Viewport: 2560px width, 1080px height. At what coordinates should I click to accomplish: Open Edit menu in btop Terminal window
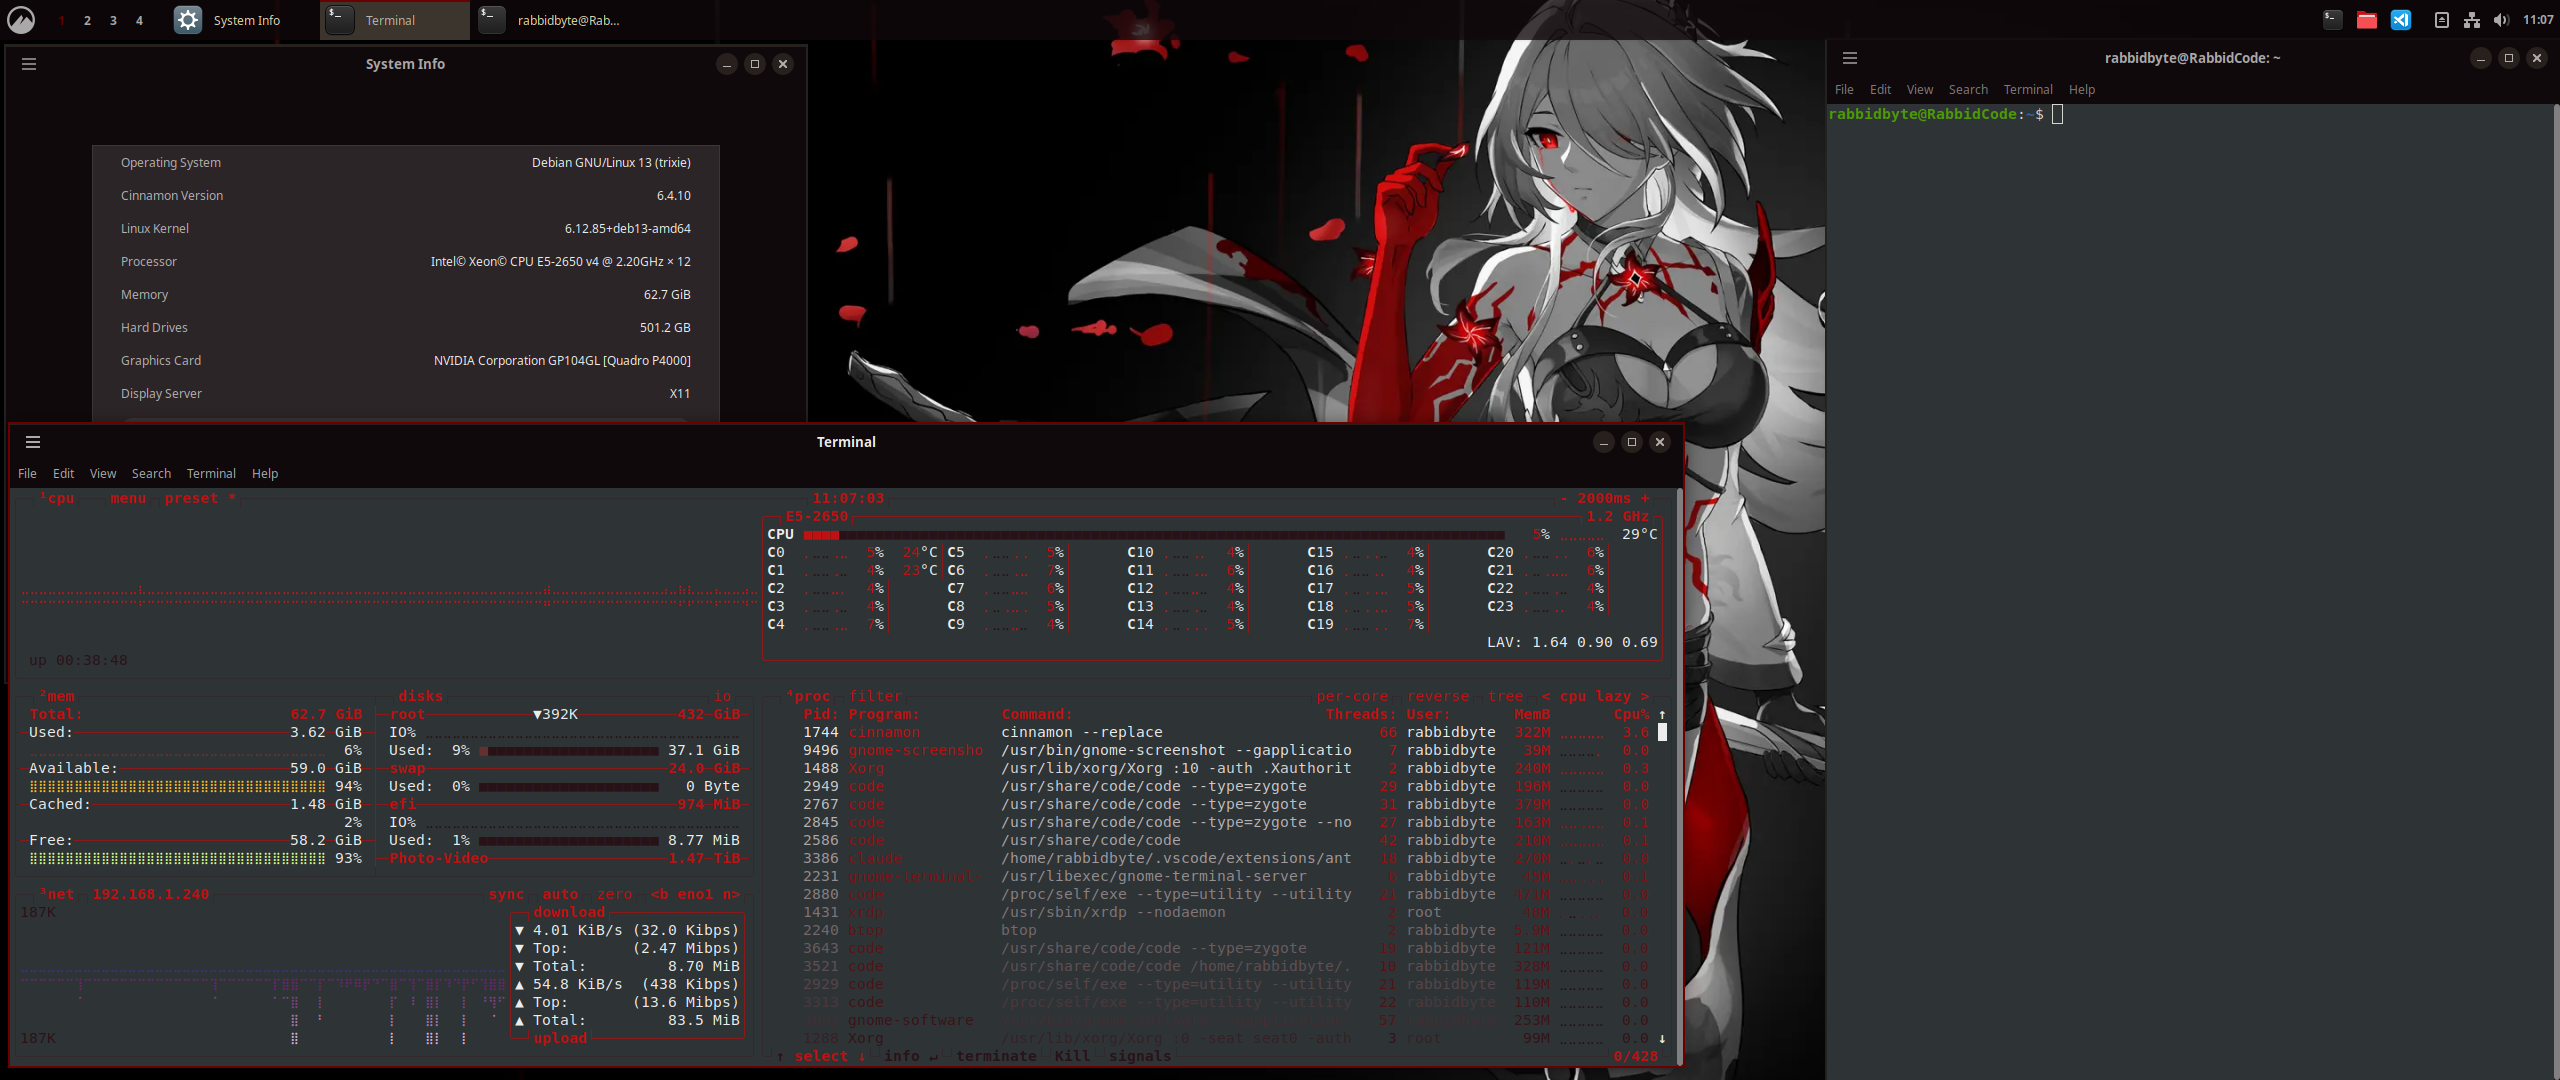click(x=64, y=474)
